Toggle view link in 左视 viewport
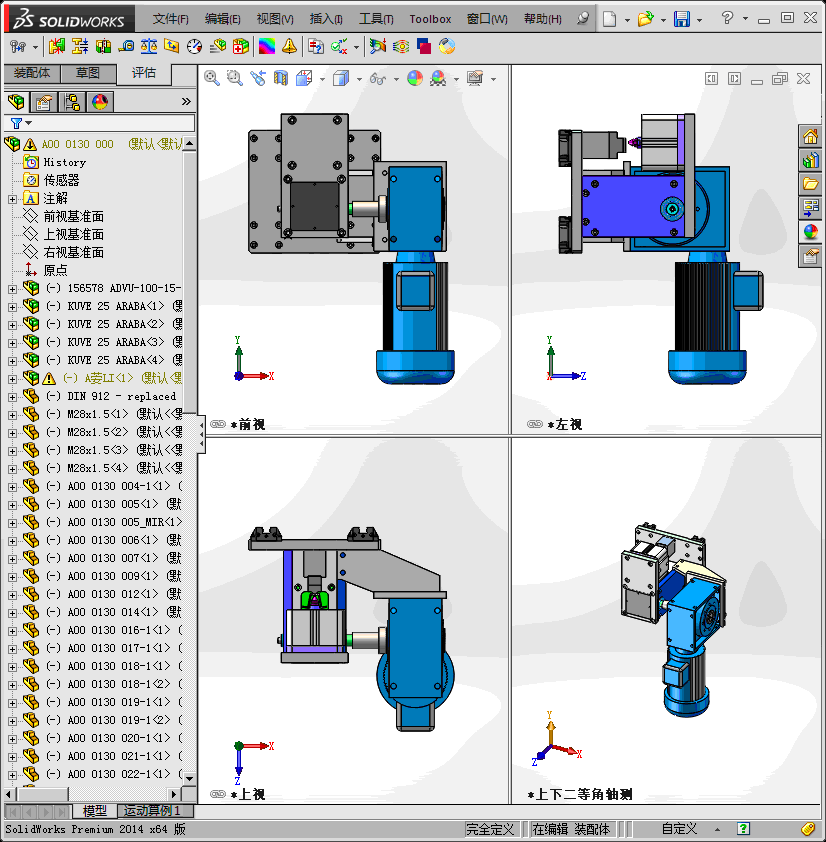The width and height of the screenshot is (826, 842). (x=535, y=424)
